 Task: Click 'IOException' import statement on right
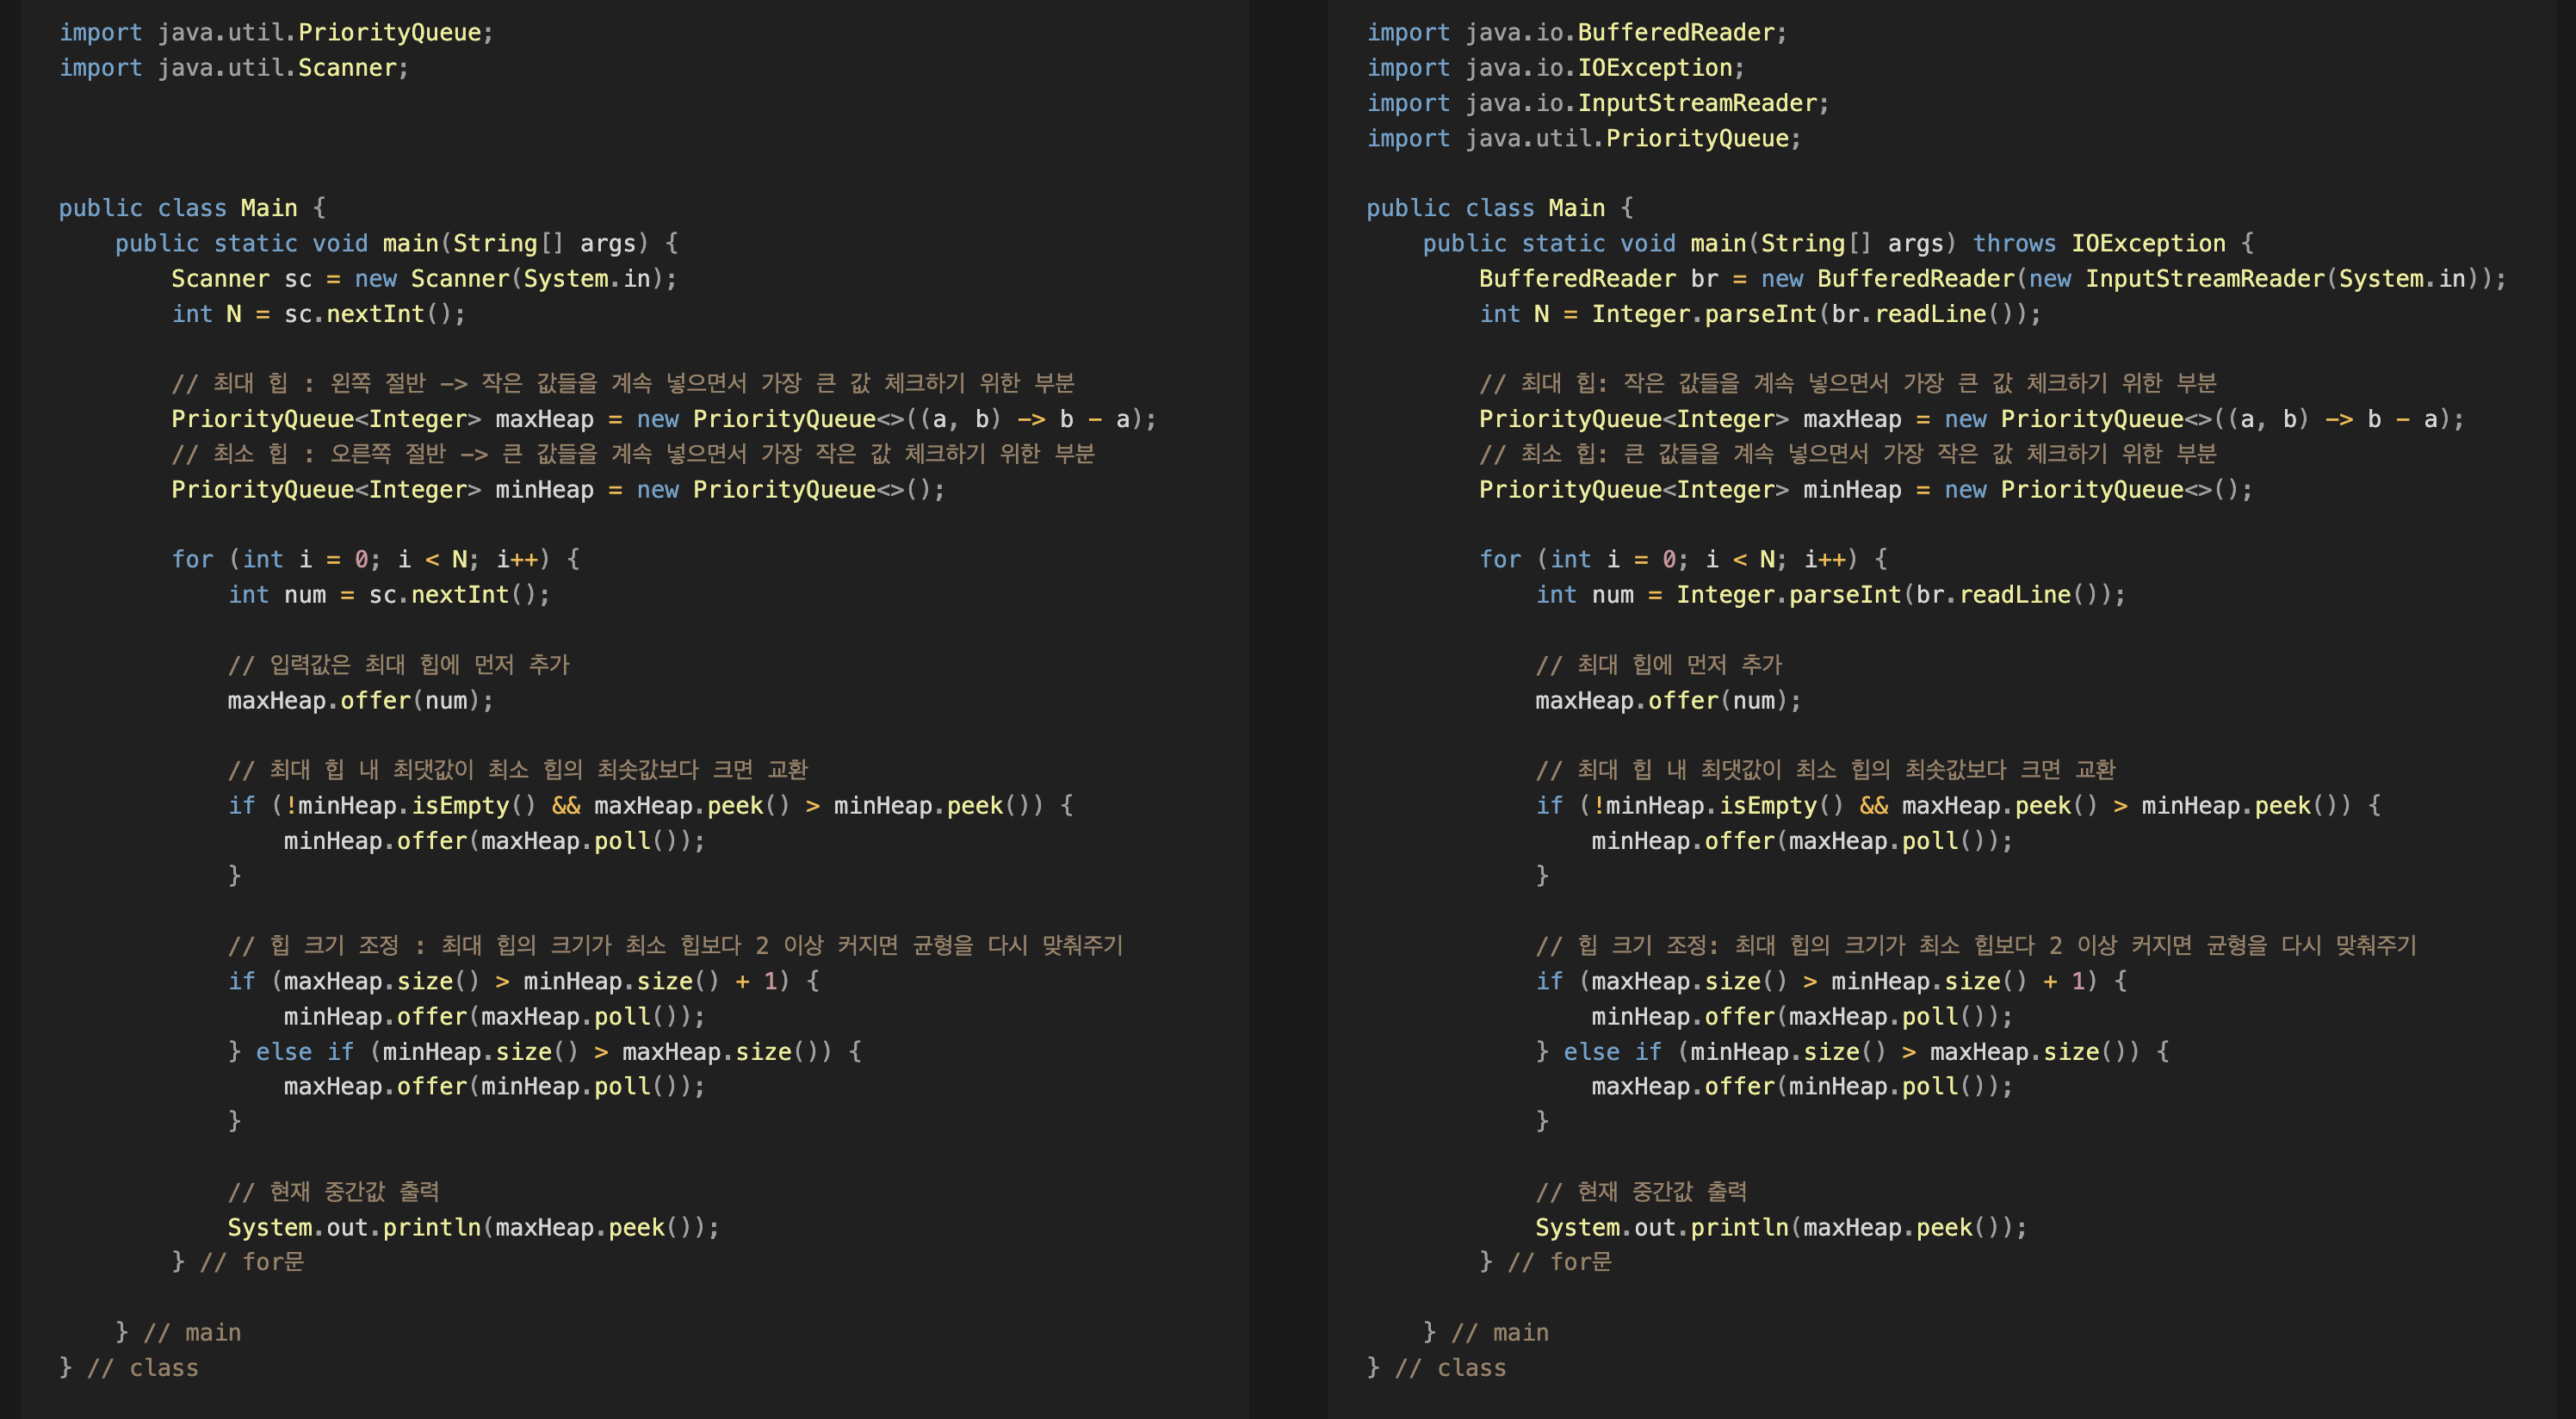click(1654, 68)
